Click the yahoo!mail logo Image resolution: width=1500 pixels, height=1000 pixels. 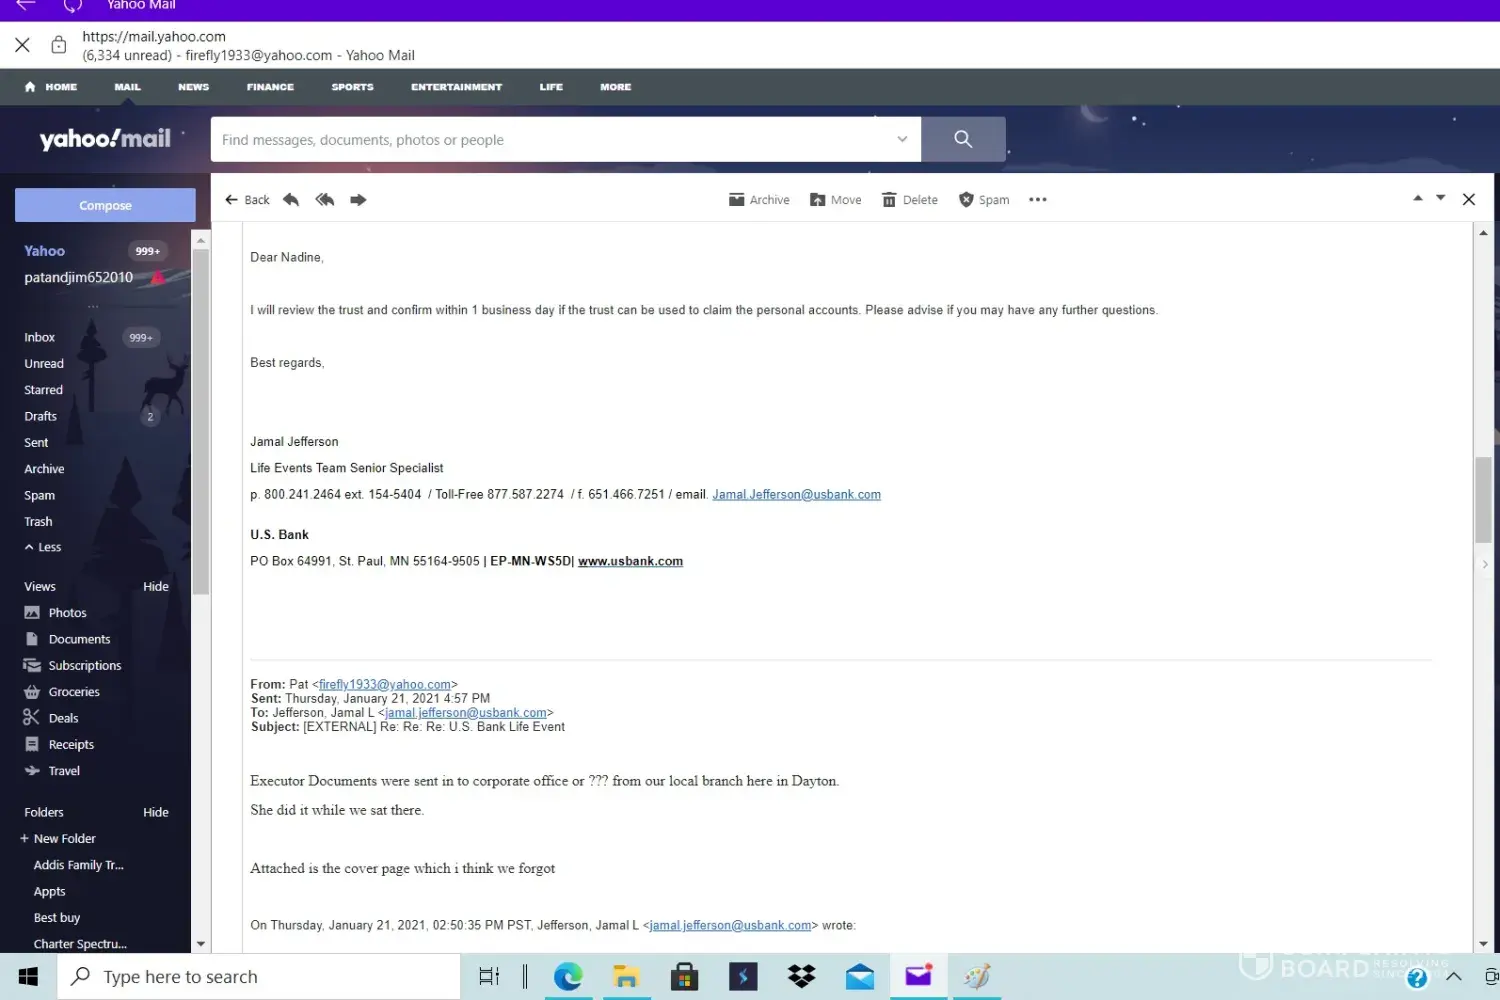[105, 139]
